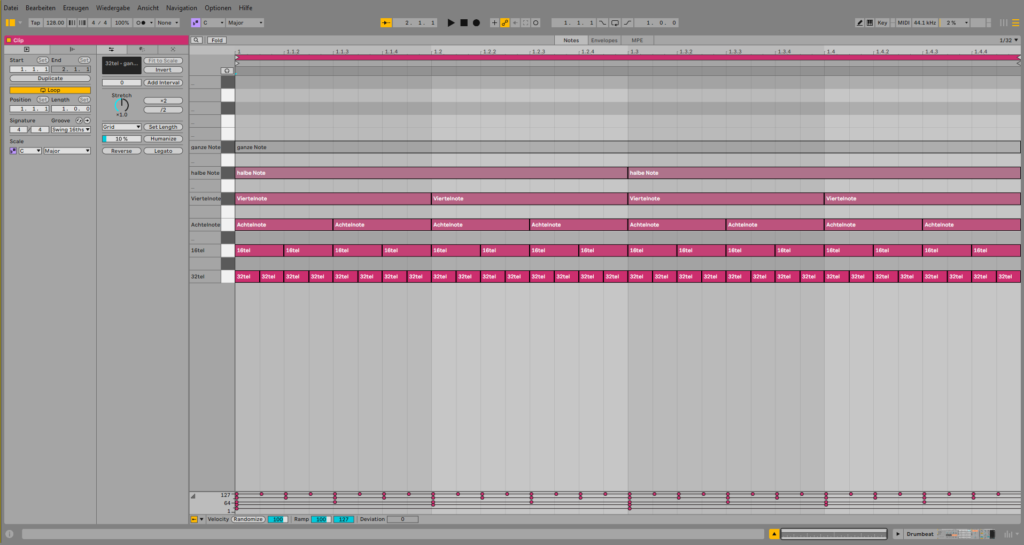
Task: Click the Commit Groove arrow icon
Action: tap(87, 121)
